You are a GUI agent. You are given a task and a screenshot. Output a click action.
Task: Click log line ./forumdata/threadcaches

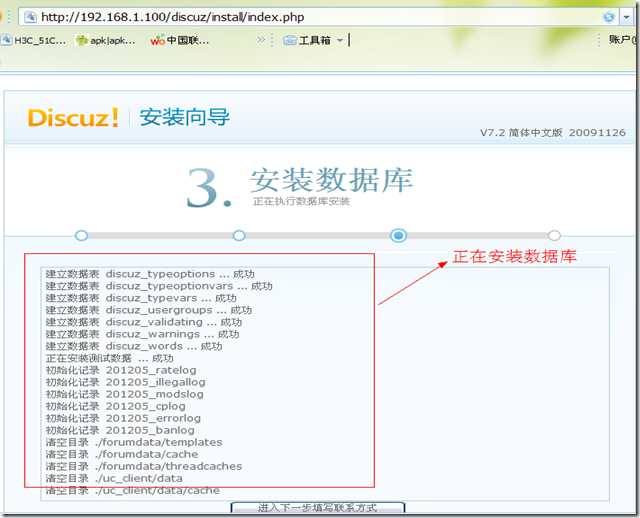(144, 467)
